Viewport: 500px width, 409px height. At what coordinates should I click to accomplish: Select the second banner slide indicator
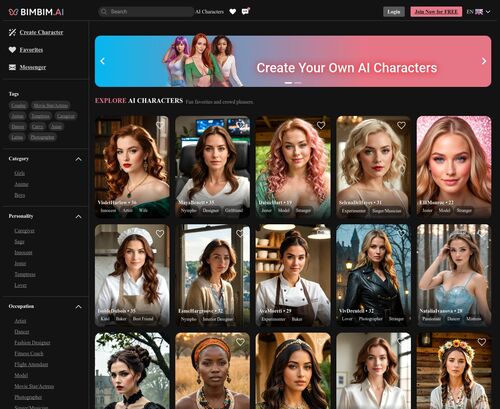298,83
